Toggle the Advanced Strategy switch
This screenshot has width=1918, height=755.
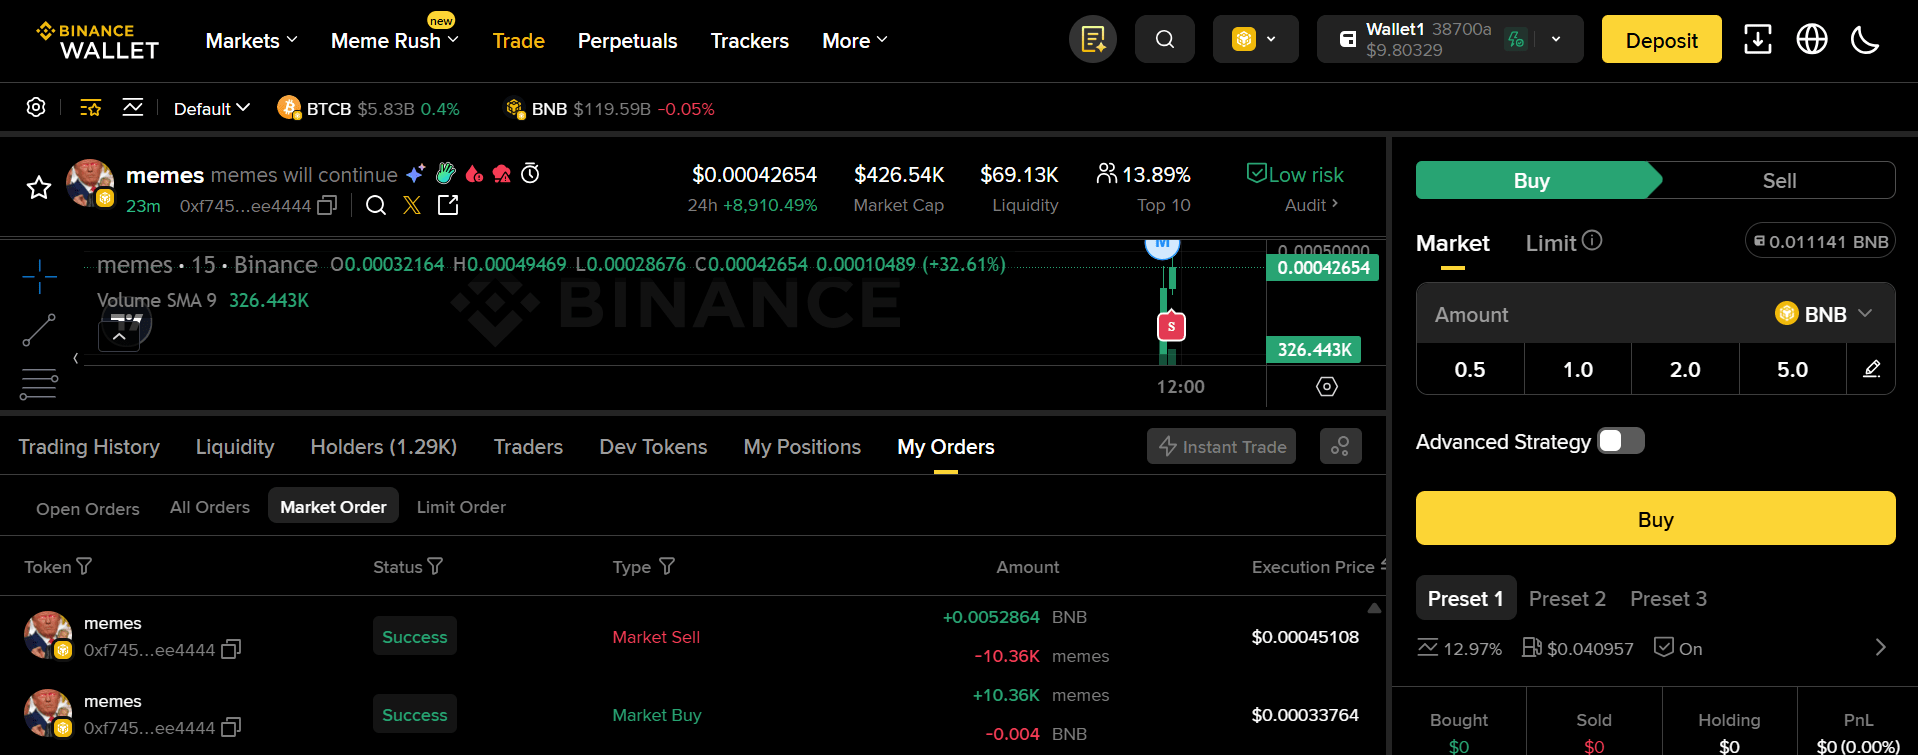pos(1621,441)
